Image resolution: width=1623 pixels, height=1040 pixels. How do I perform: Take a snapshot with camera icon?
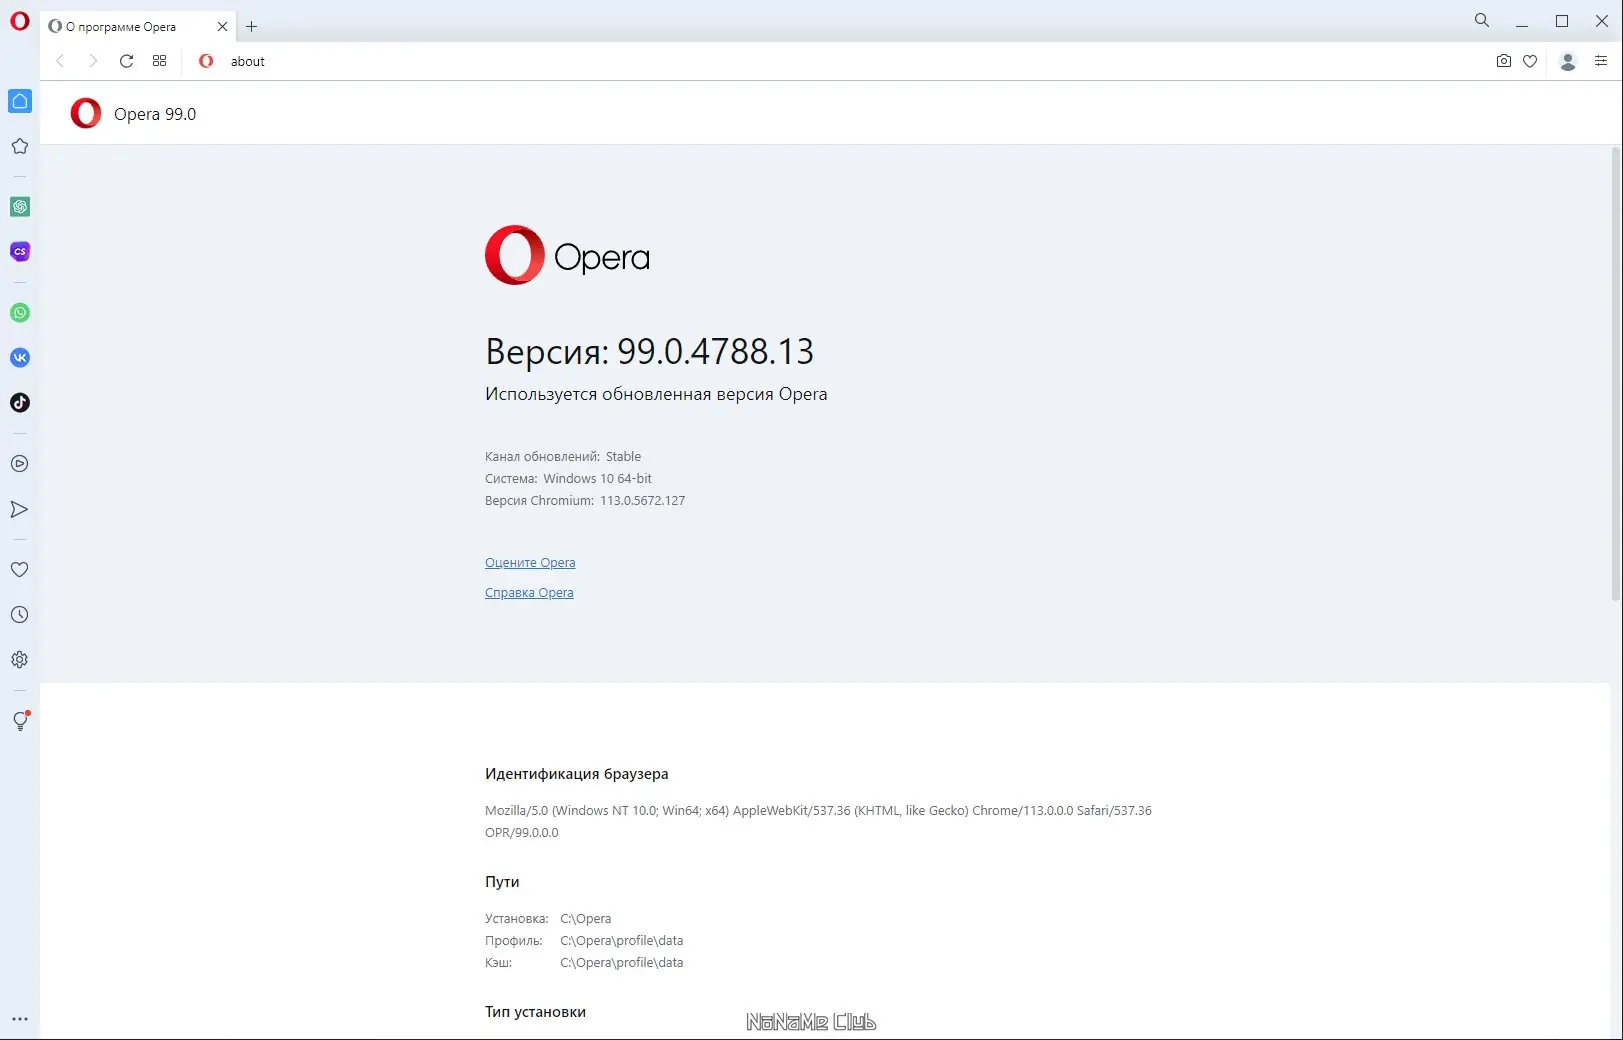[1504, 61]
